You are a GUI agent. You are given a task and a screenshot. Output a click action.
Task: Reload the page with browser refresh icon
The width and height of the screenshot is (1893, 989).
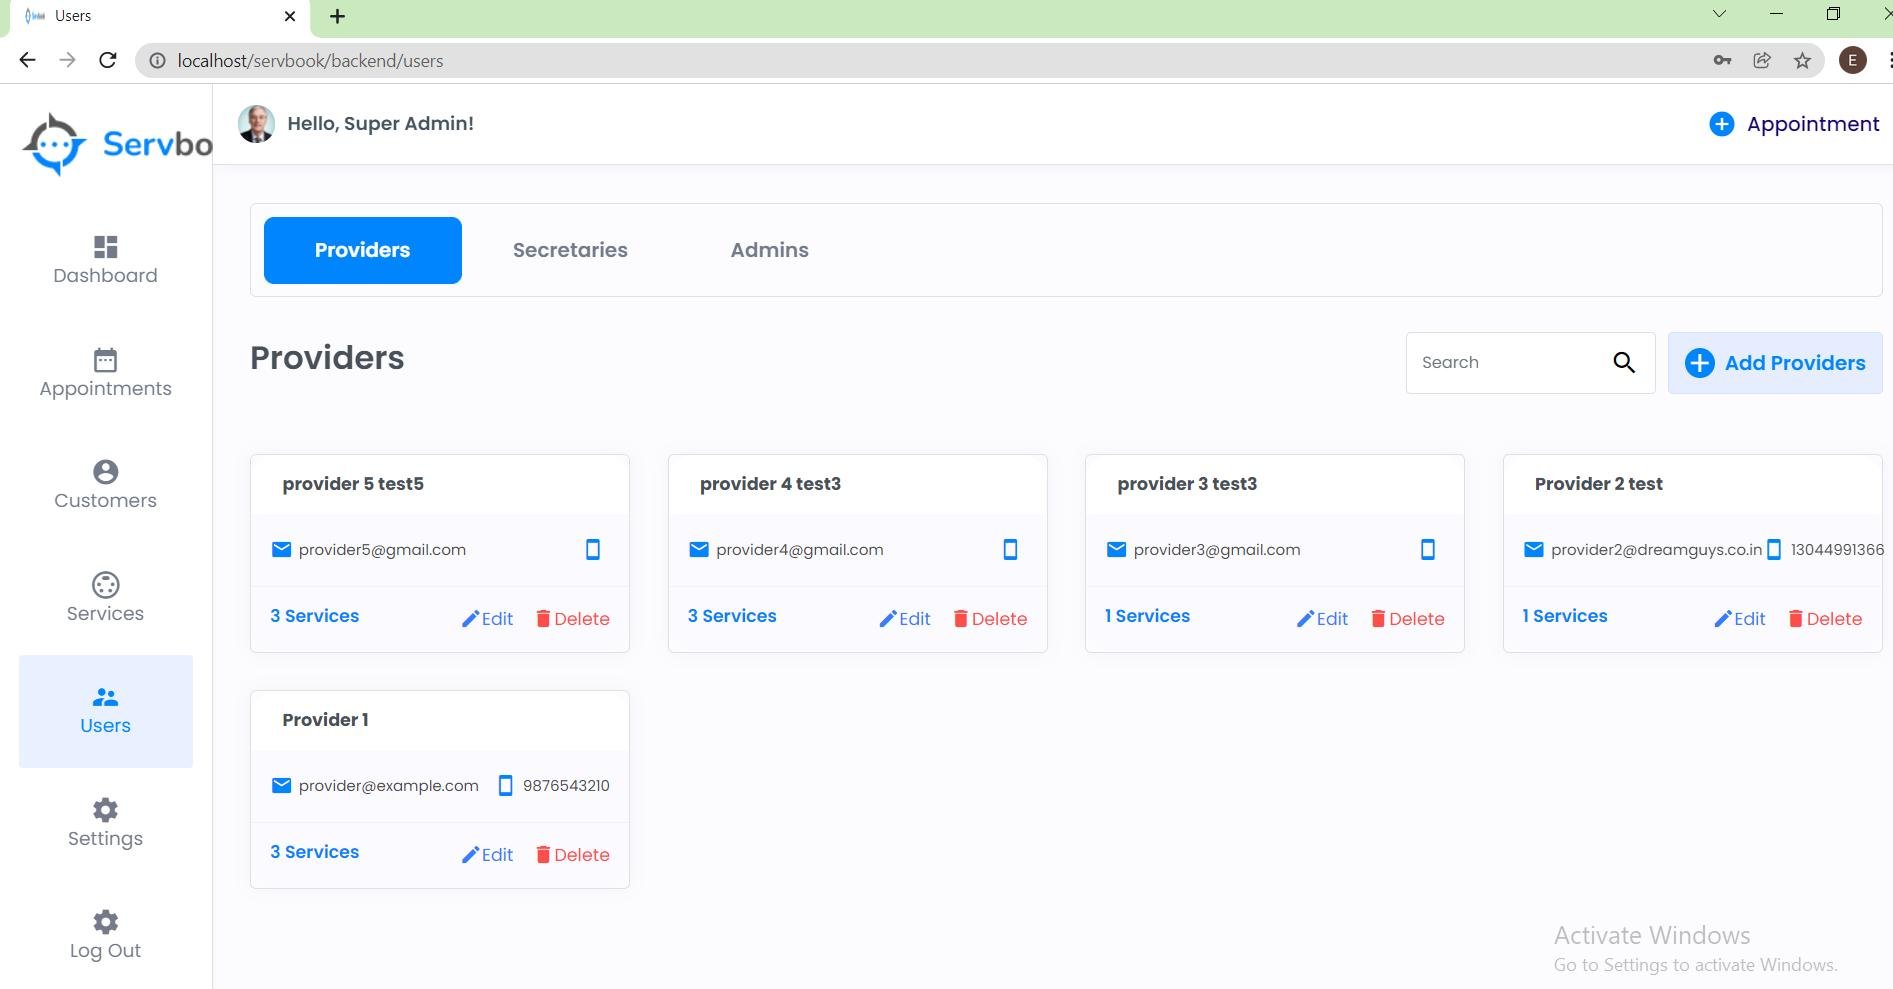108,60
